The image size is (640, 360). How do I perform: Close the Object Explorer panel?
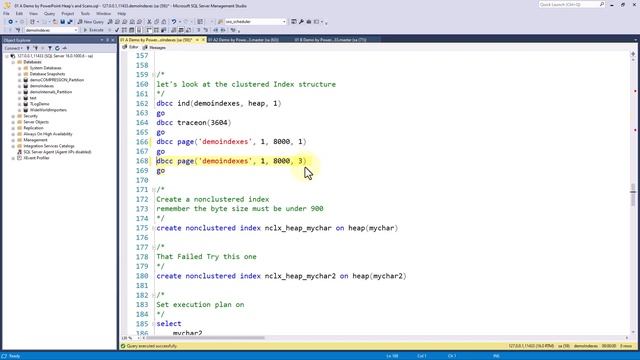point(113,40)
